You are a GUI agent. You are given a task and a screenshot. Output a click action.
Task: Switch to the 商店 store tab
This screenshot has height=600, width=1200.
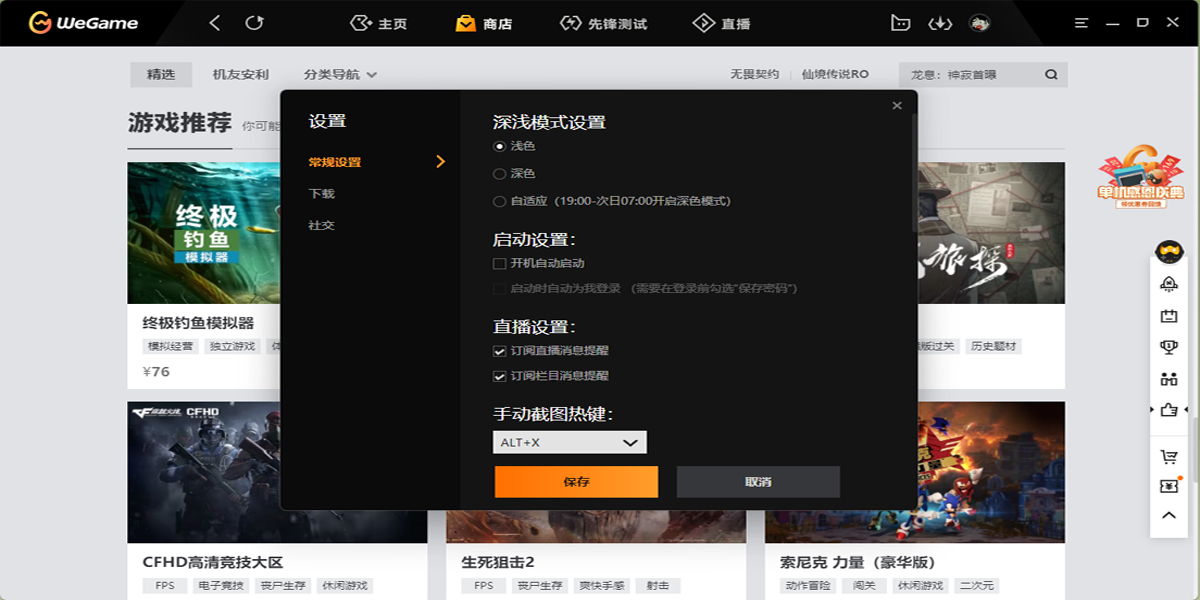coord(483,23)
